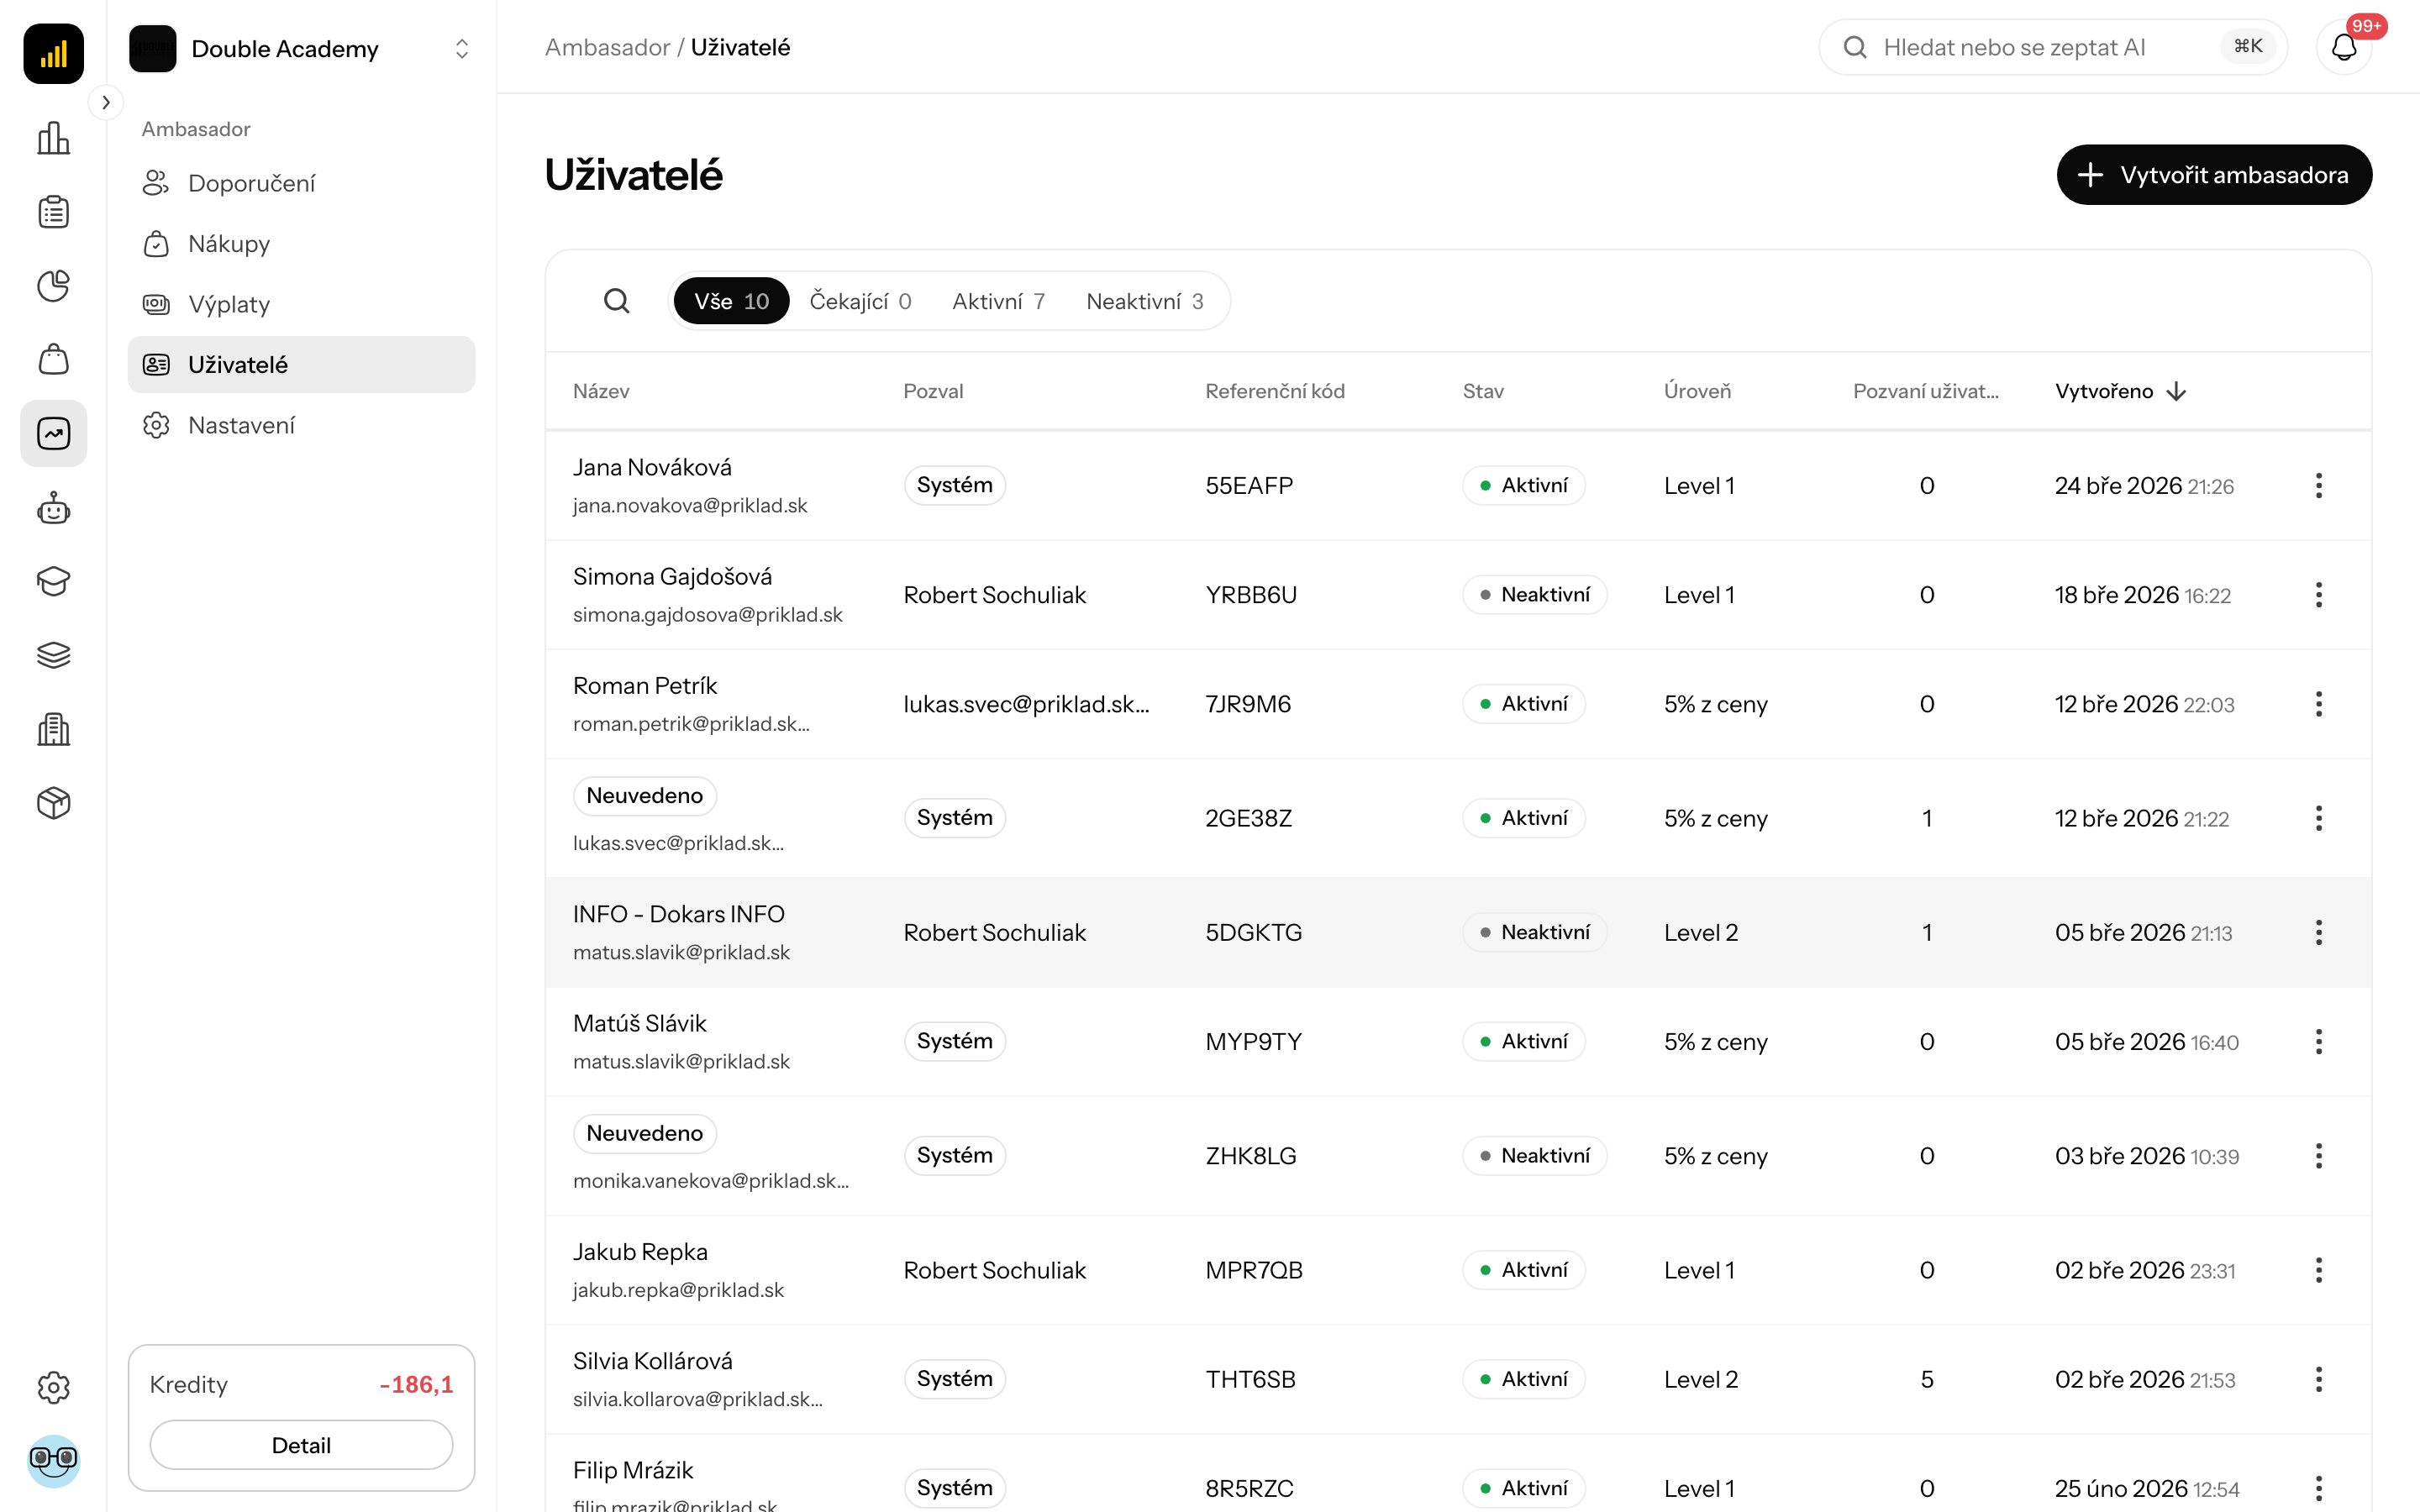Select the ambassador trend icon in sidebar

click(53, 433)
